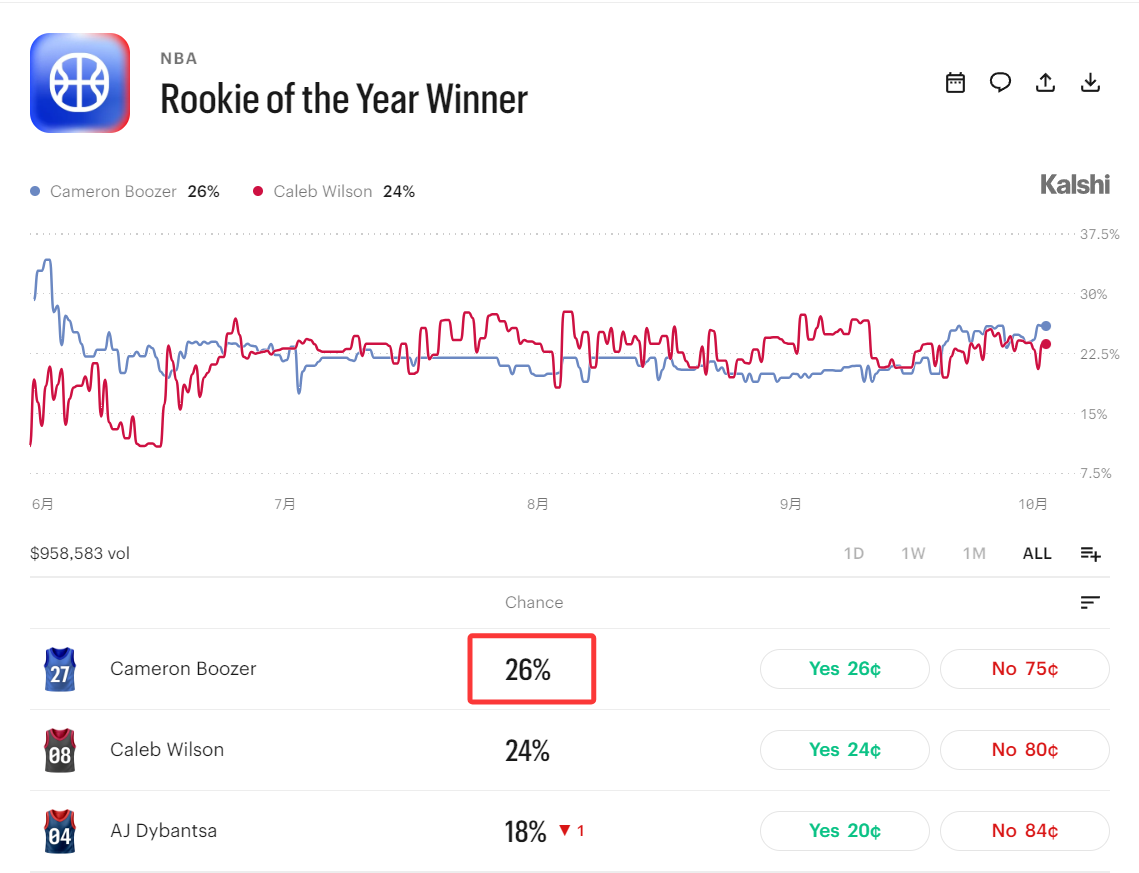This screenshot has height=873, width=1139.
Task: Buy Yes 26¢ for Cameron Boozer
Action: point(845,669)
